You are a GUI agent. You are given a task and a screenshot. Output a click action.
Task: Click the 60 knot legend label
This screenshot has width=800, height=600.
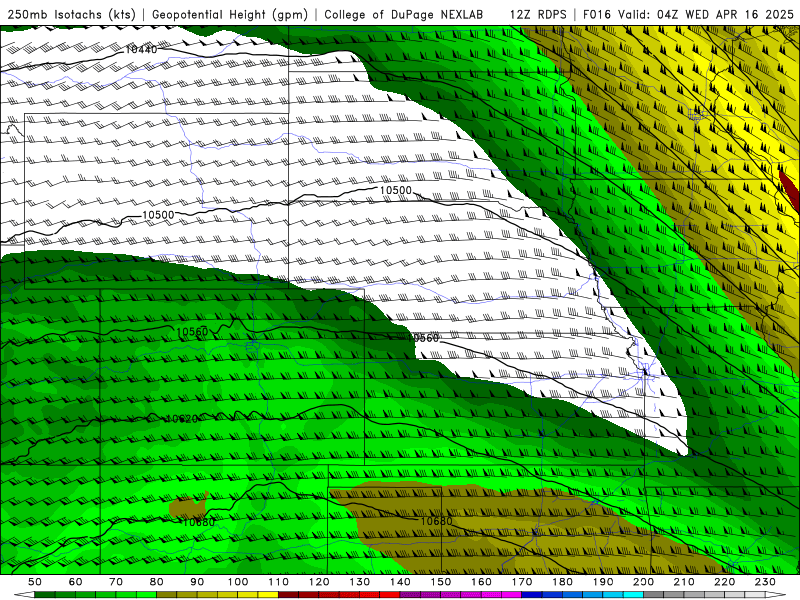click(76, 582)
